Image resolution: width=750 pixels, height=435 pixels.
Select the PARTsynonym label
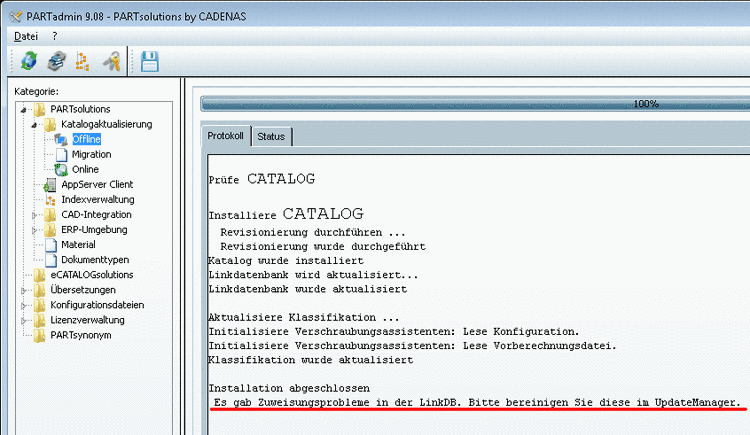(81, 335)
